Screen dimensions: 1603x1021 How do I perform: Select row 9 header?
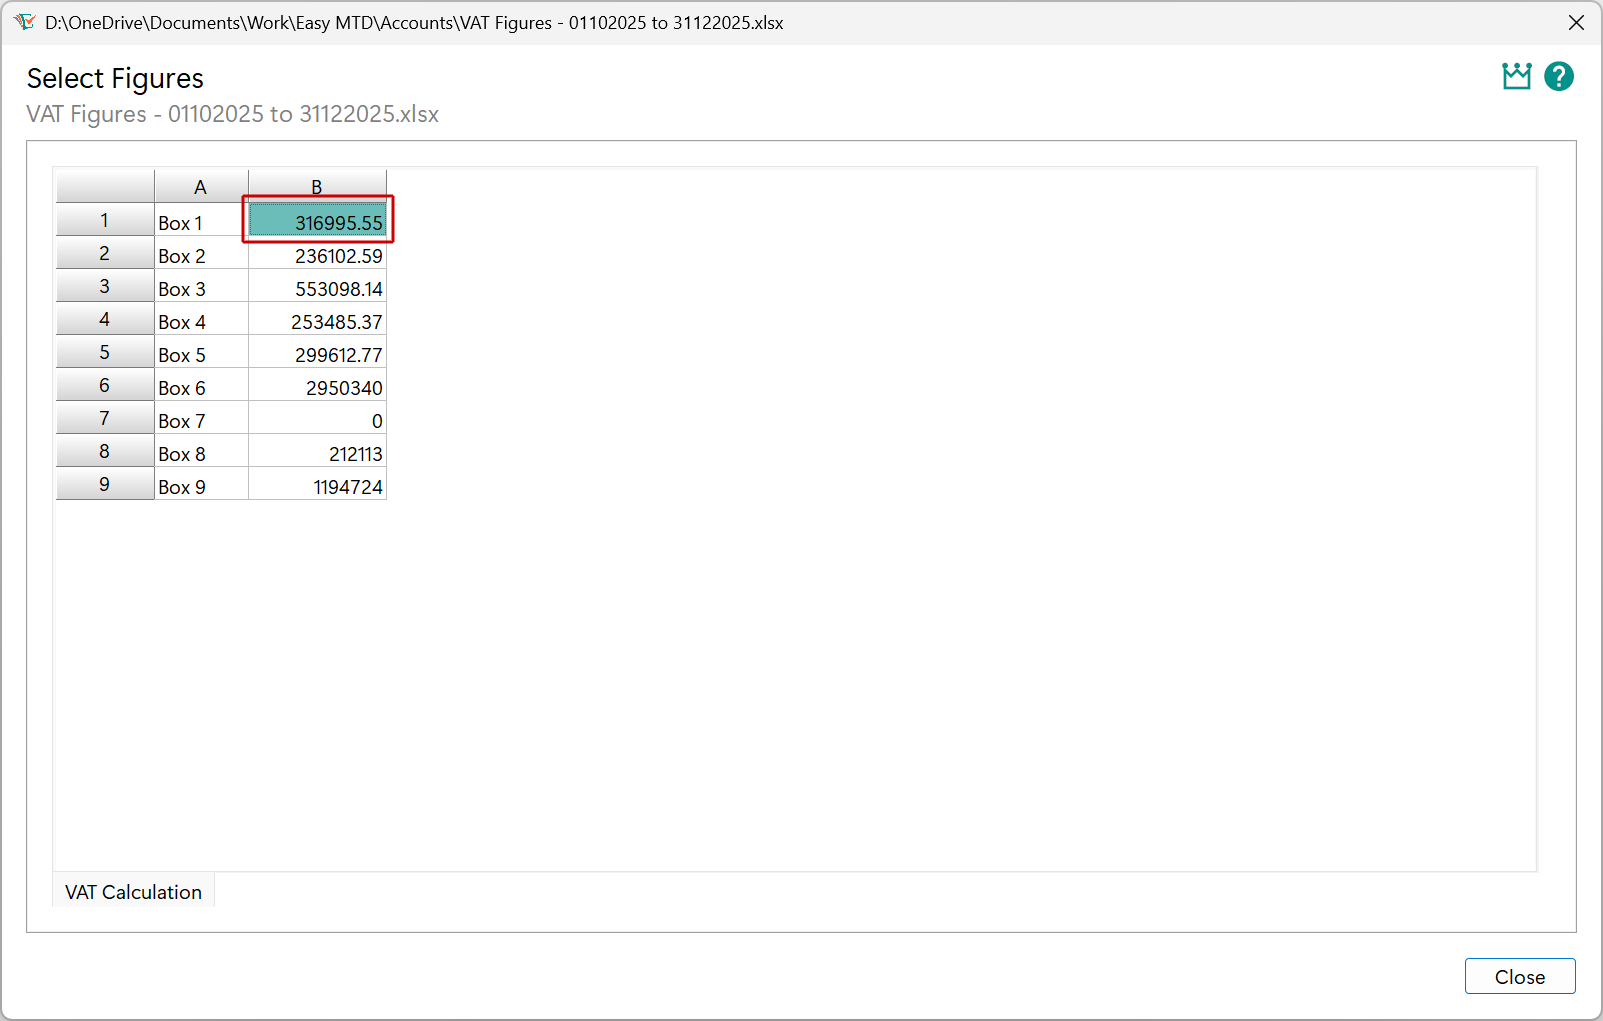104,485
